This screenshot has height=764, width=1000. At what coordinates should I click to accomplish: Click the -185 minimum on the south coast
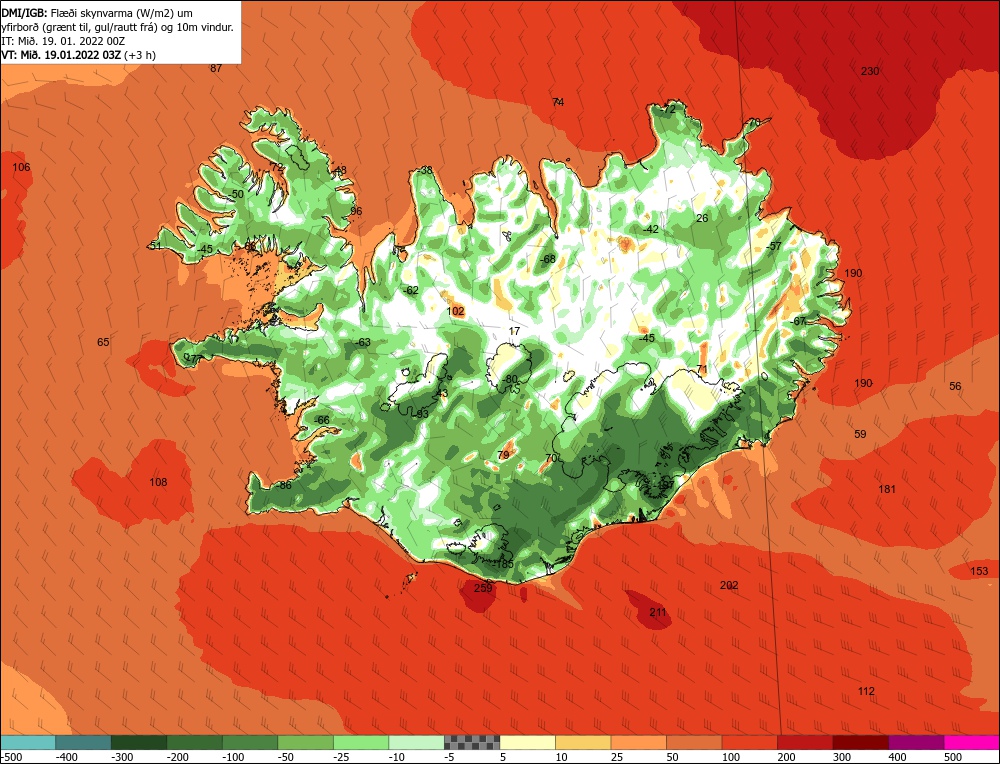pyautogui.click(x=503, y=564)
